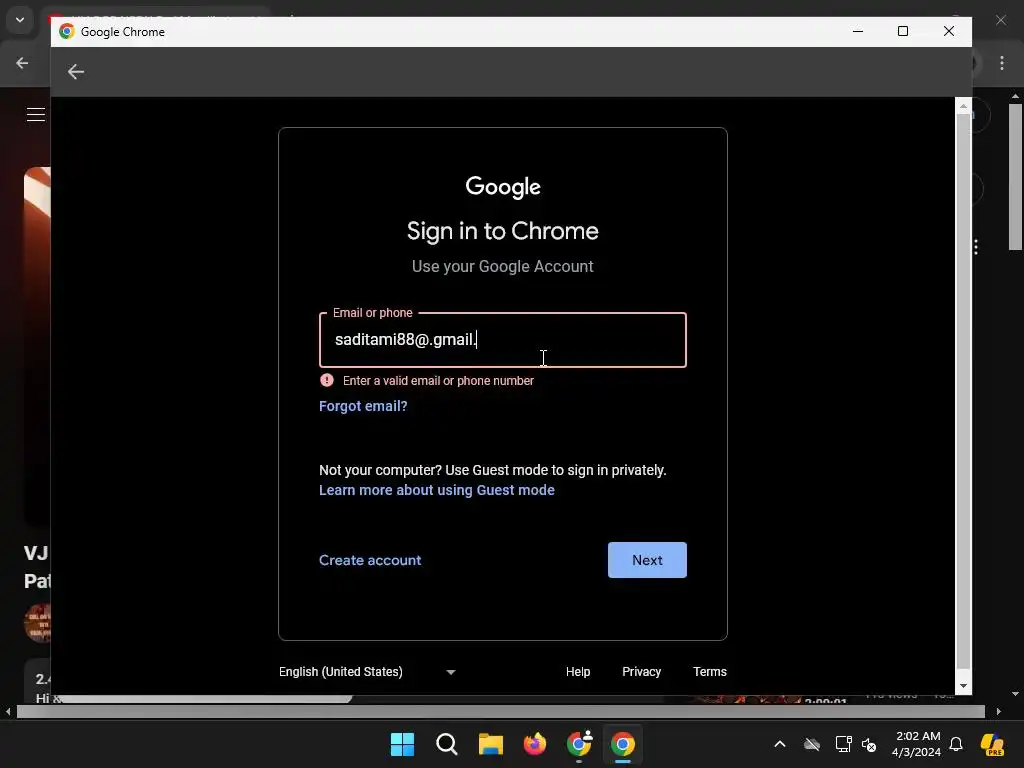Click the Google logo on sign-in card
Viewport: 1024px width, 768px height.
[502, 187]
